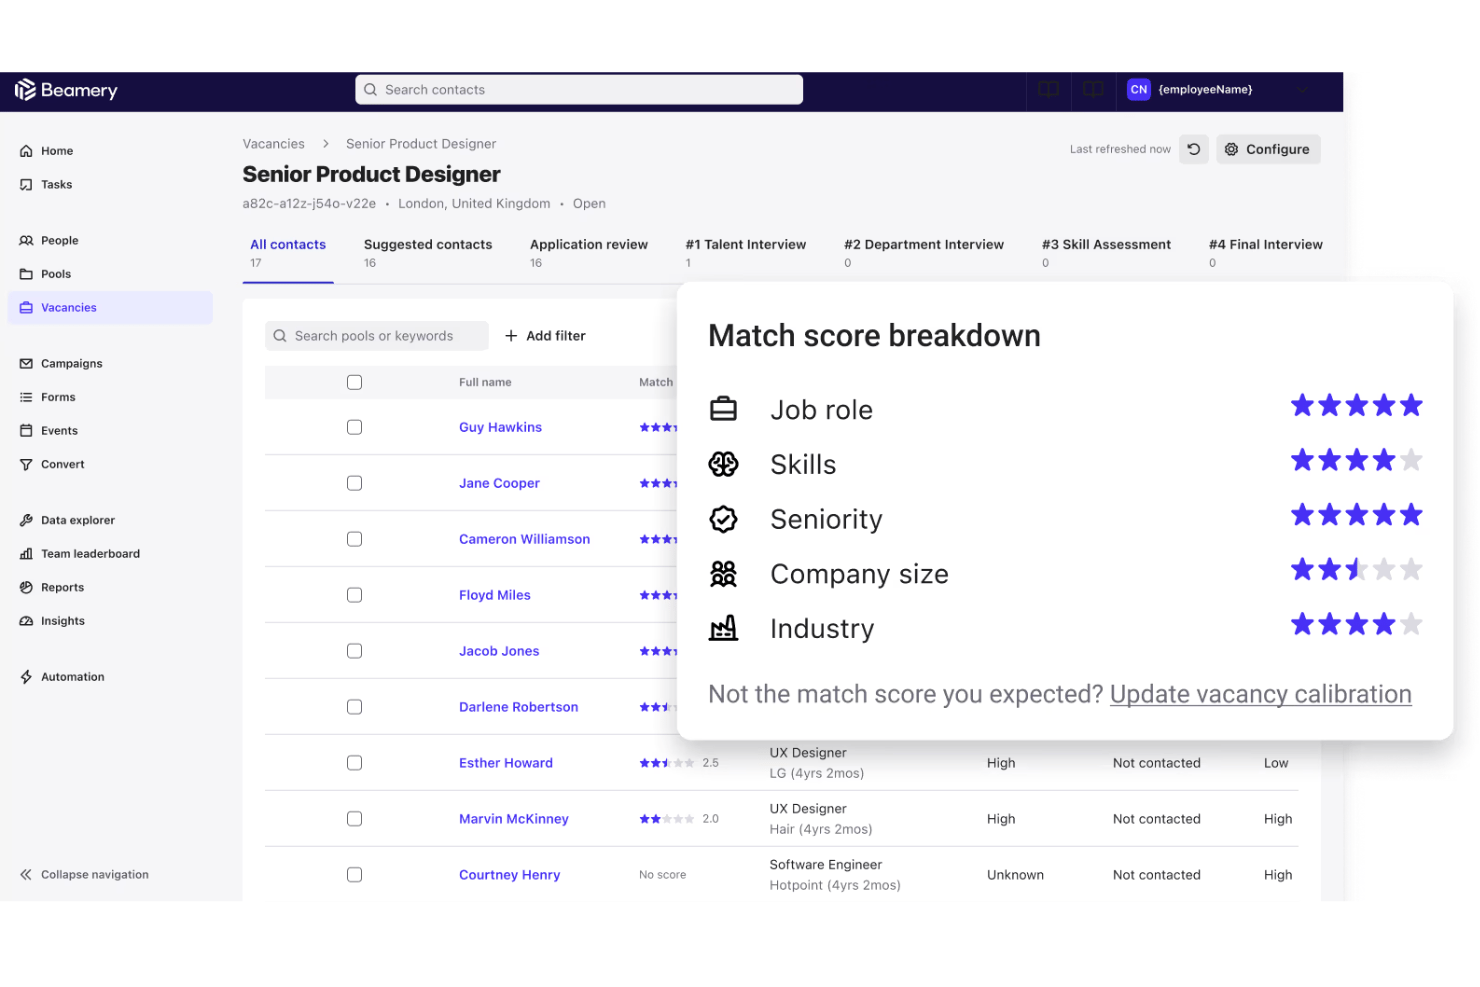Open Team leaderboard
Image resolution: width=1480 pixels, height=987 pixels.
[x=80, y=554]
